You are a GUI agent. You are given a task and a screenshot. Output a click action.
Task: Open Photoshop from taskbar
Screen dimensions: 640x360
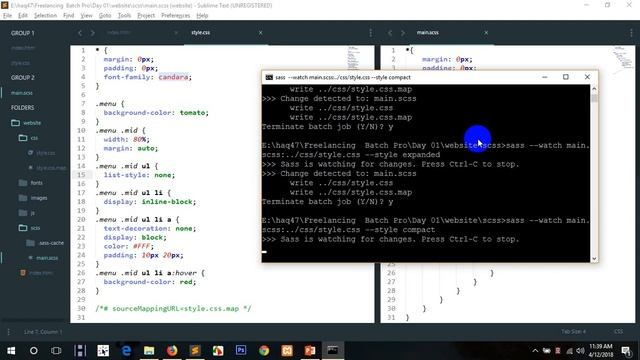point(241,351)
